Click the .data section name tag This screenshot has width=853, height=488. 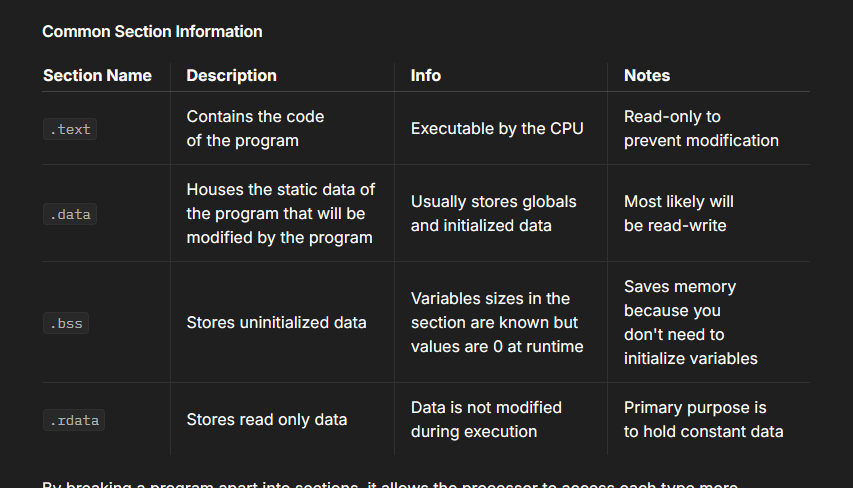click(x=70, y=214)
